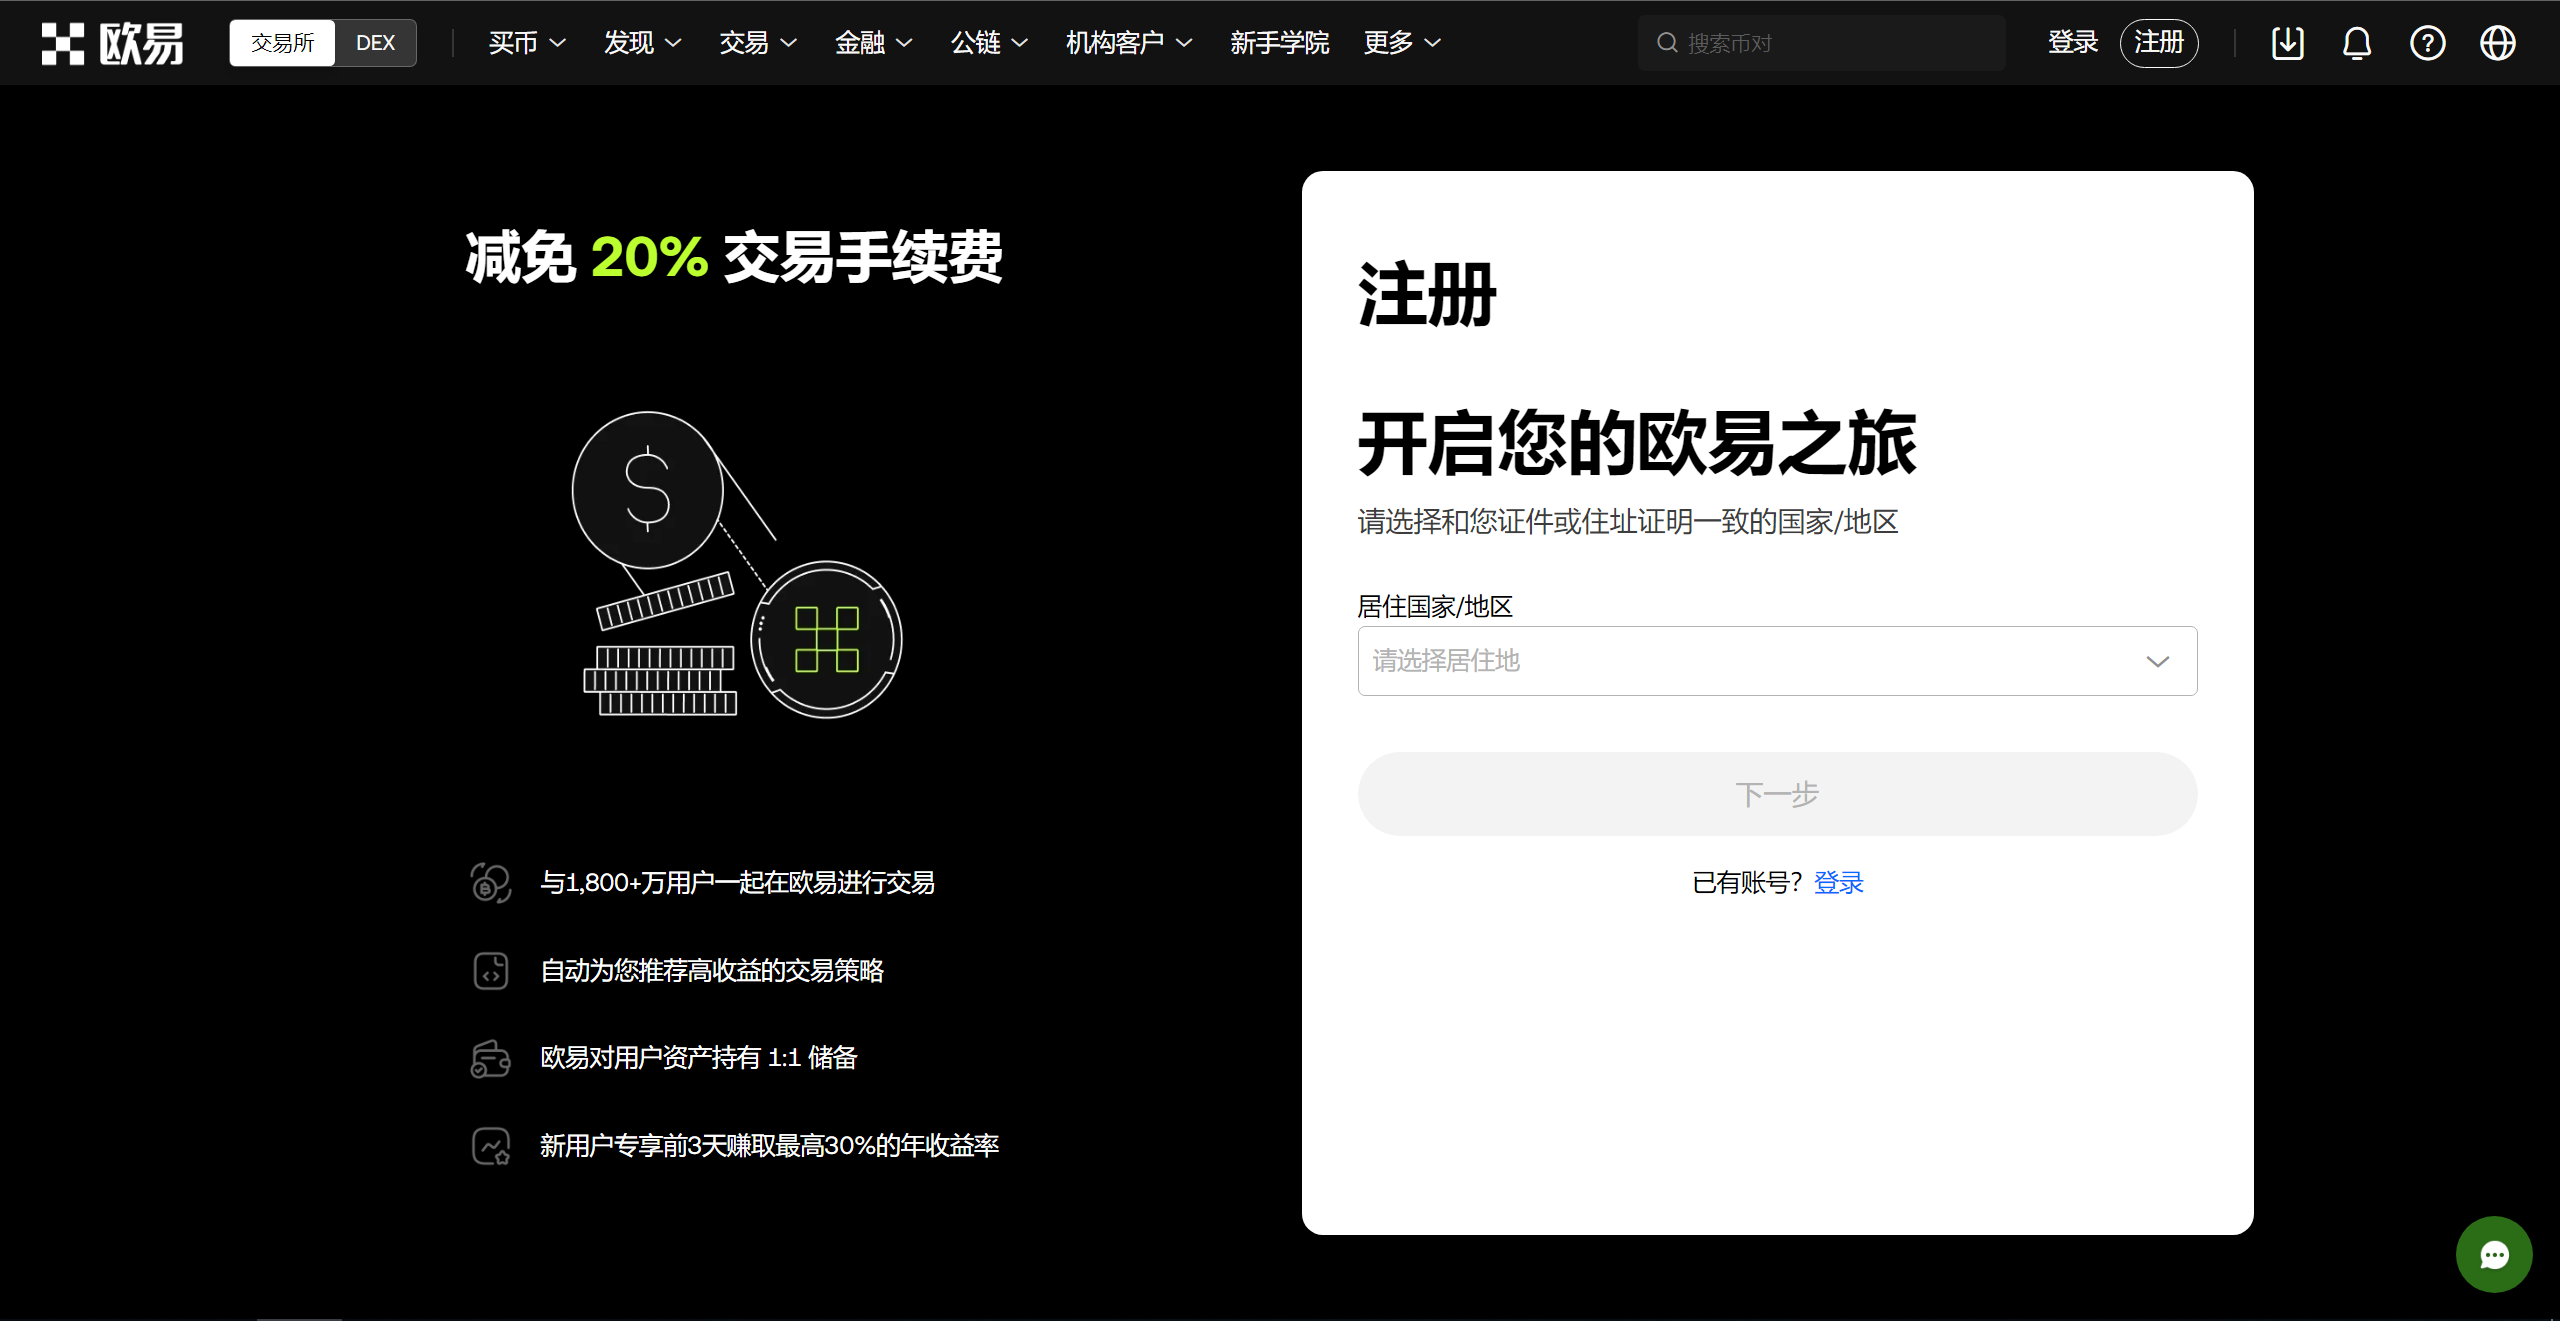Open the help center icon
Viewport: 2560px width, 1321px height.
[2428, 42]
